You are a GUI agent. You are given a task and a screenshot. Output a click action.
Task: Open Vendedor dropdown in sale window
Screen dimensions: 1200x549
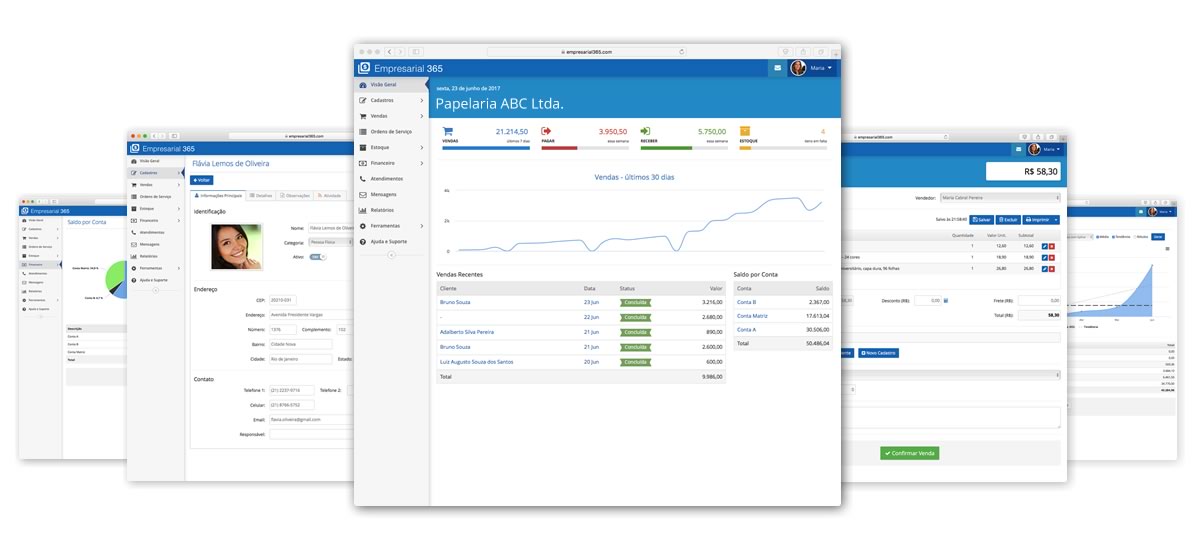coord(999,198)
